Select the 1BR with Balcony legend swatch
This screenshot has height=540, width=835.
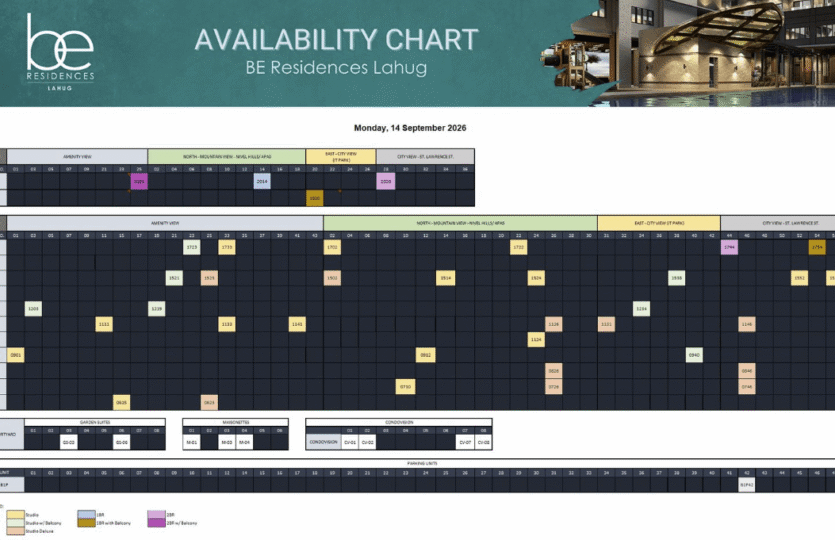[86, 523]
